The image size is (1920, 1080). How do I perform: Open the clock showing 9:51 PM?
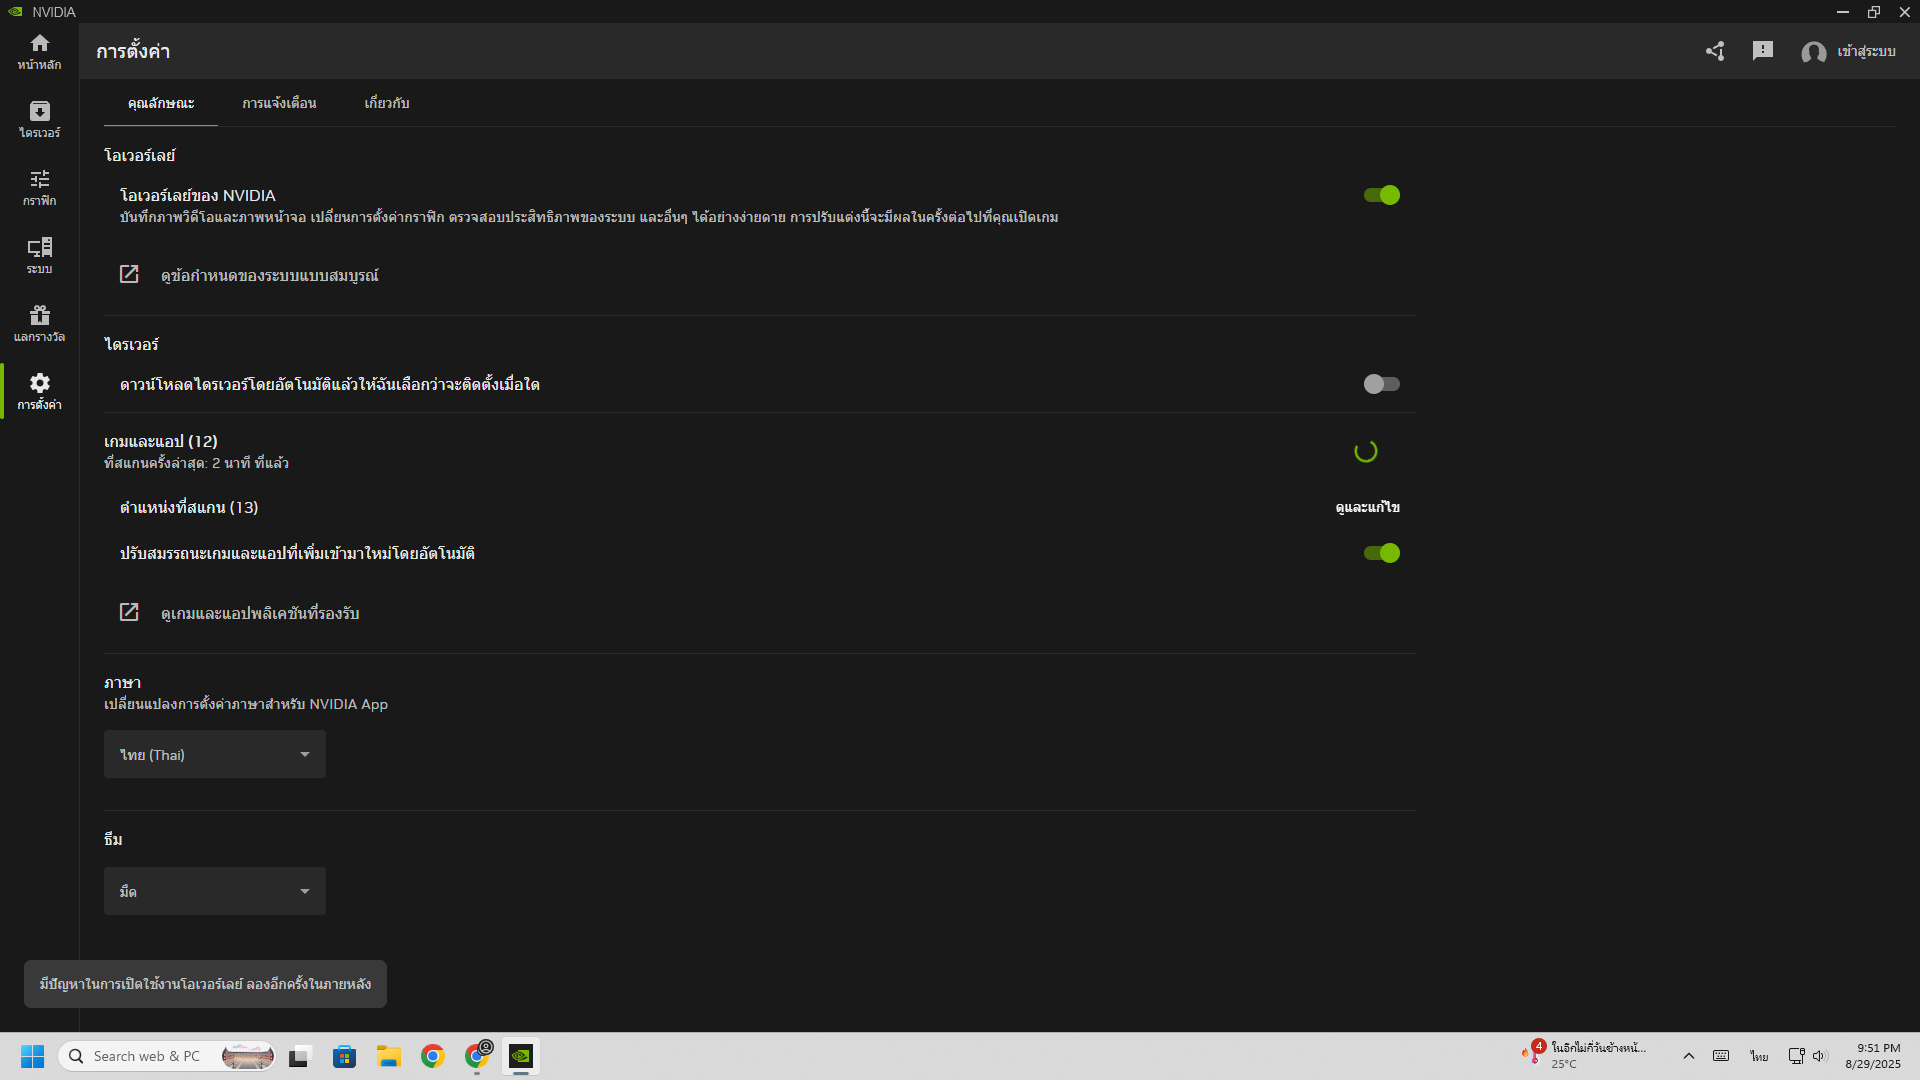click(1873, 1056)
